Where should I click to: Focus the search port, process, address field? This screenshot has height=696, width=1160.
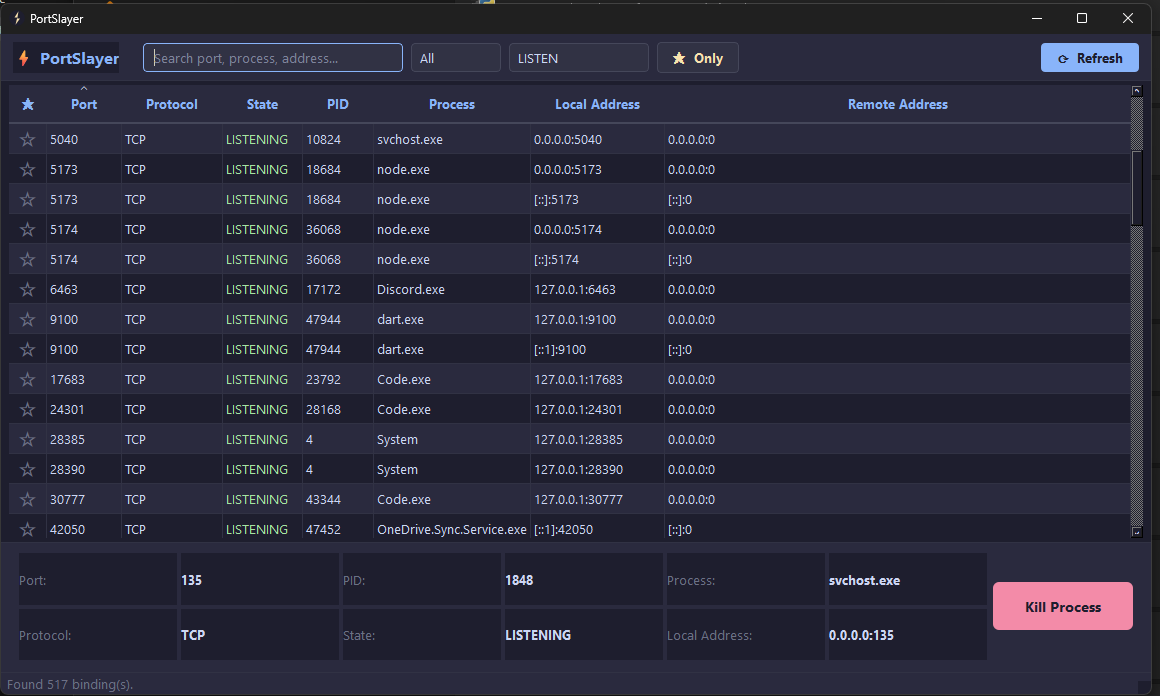(272, 58)
